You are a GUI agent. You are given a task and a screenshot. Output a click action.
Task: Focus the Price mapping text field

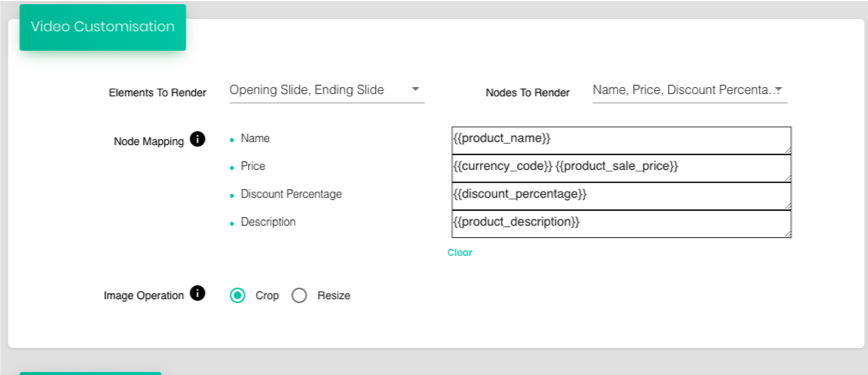621,168
